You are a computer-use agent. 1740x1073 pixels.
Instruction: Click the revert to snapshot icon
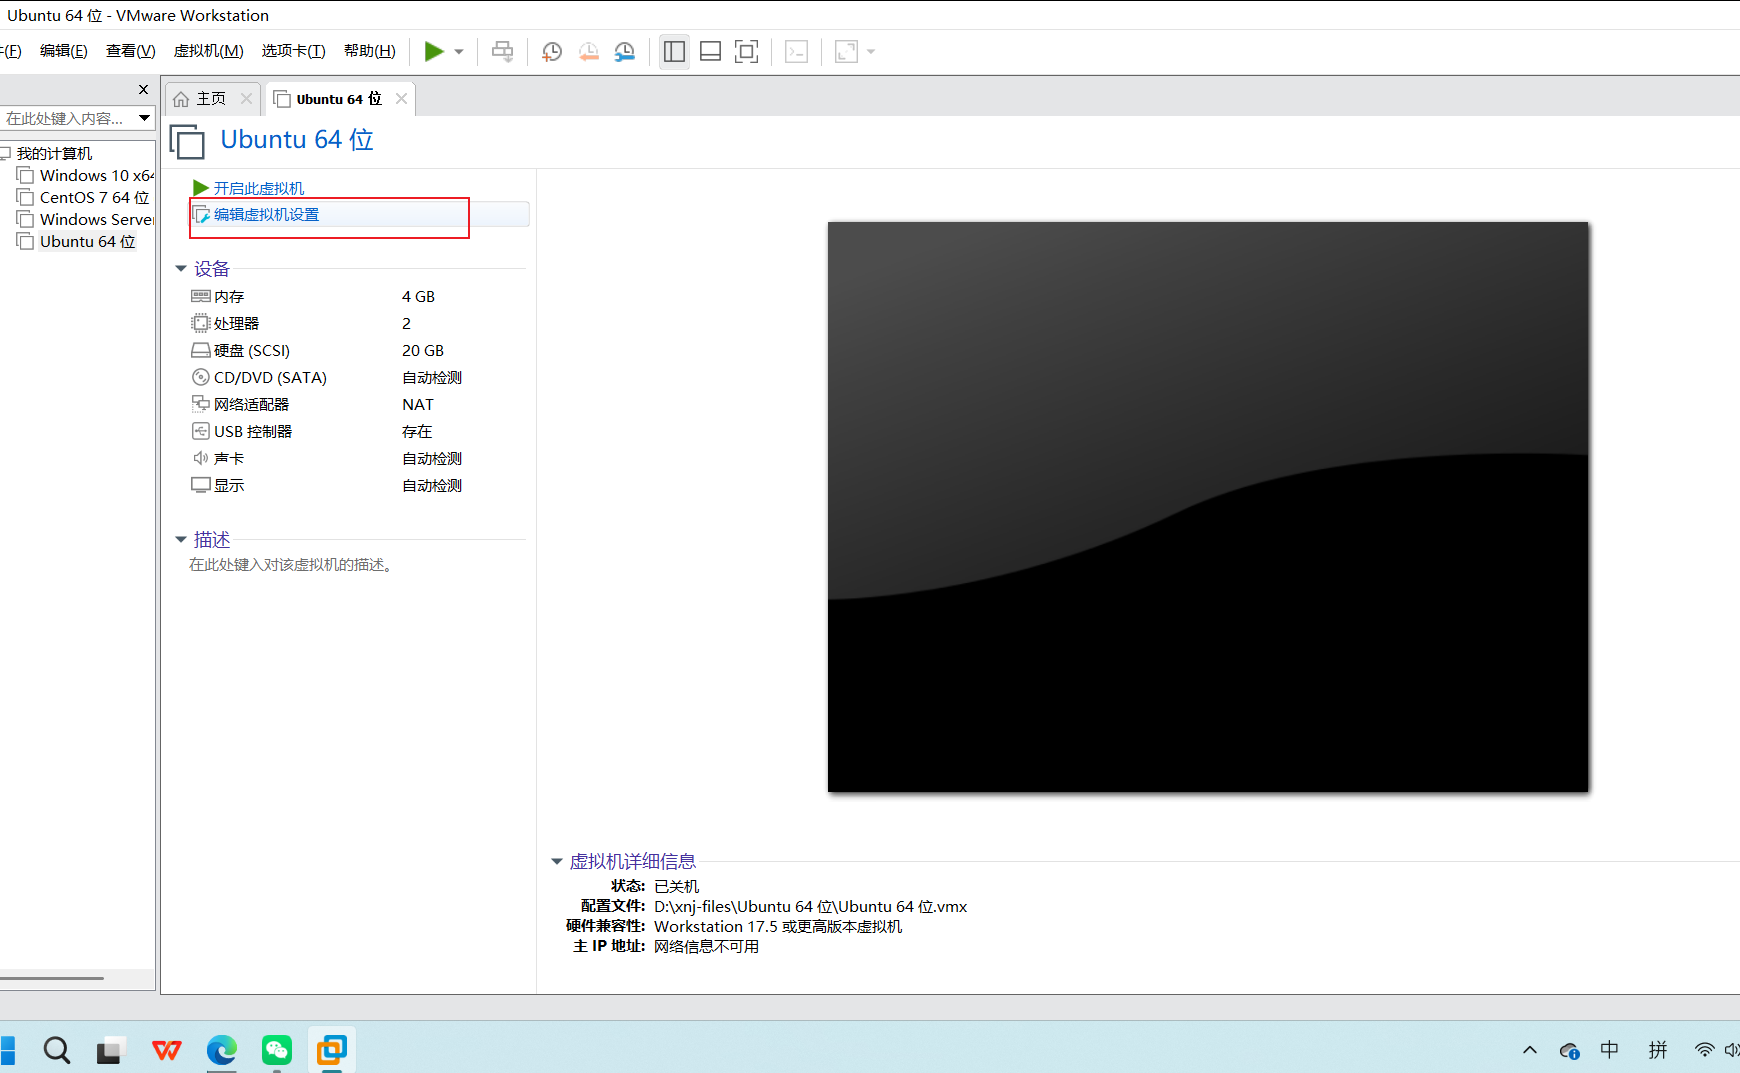pyautogui.click(x=589, y=52)
